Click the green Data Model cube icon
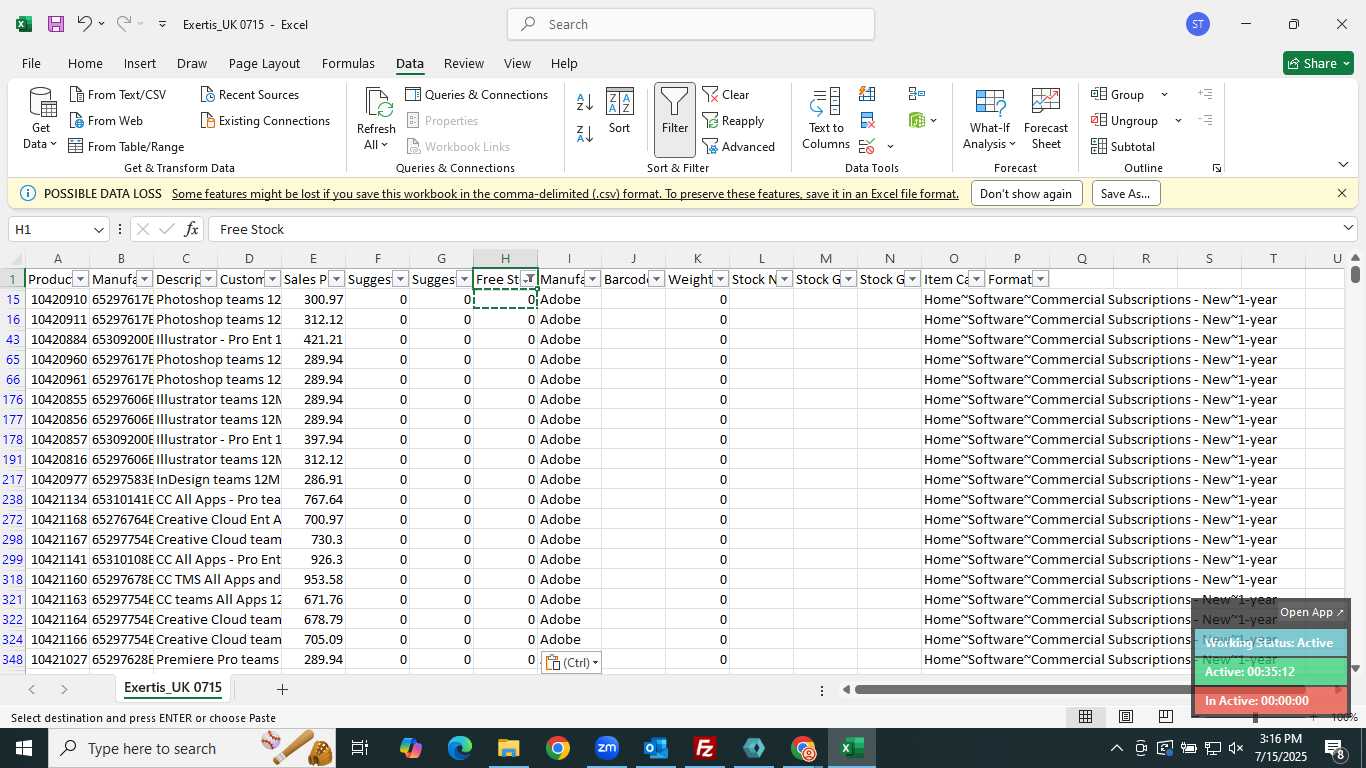The height and width of the screenshot is (768, 1366). (917, 120)
